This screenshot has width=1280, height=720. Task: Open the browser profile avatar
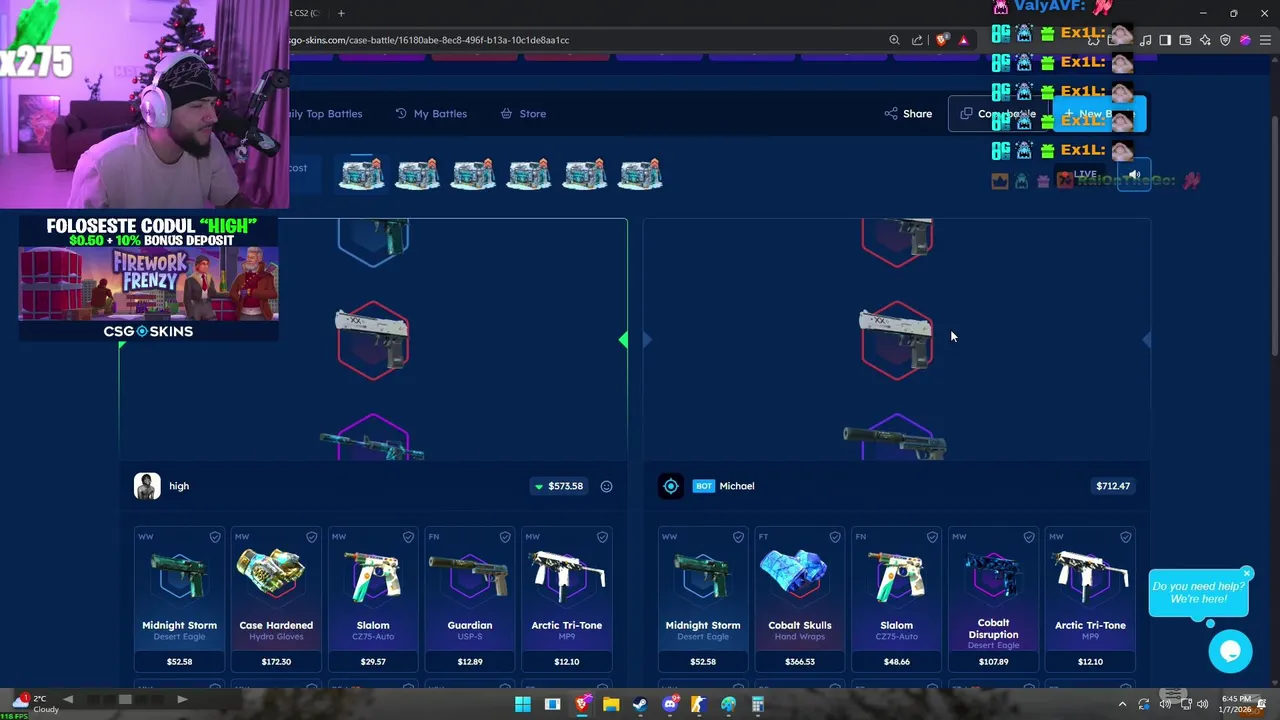[x=1245, y=40]
